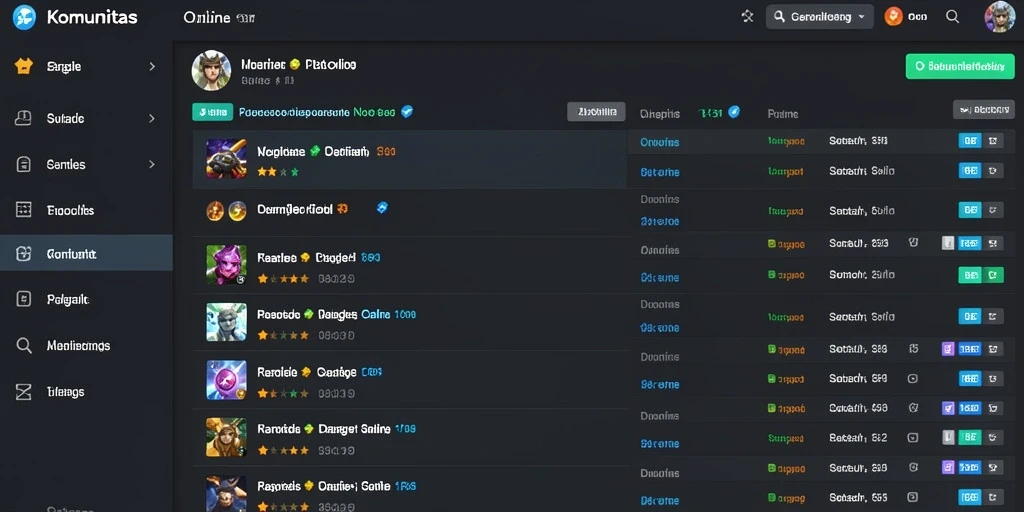Image resolution: width=1024 pixels, height=512 pixels.
Task: Expand the Sutade sidebar chevron
Action: [x=152, y=118]
